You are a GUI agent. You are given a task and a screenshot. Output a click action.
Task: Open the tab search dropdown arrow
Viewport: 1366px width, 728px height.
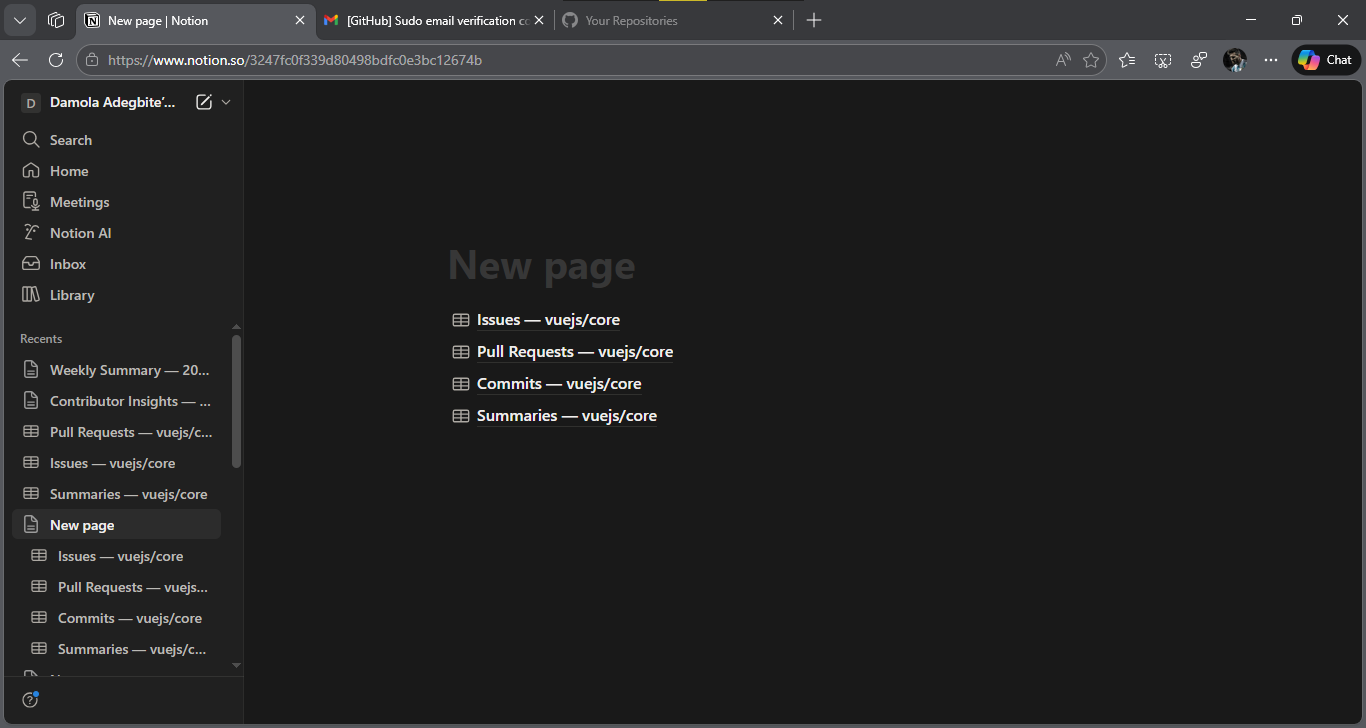(x=20, y=20)
